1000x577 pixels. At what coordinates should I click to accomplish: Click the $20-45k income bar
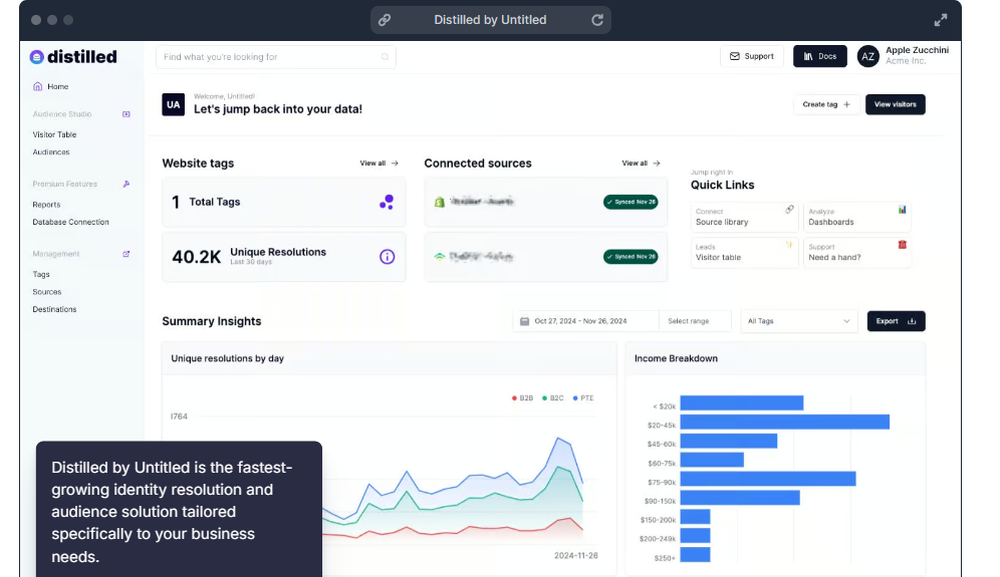click(784, 422)
